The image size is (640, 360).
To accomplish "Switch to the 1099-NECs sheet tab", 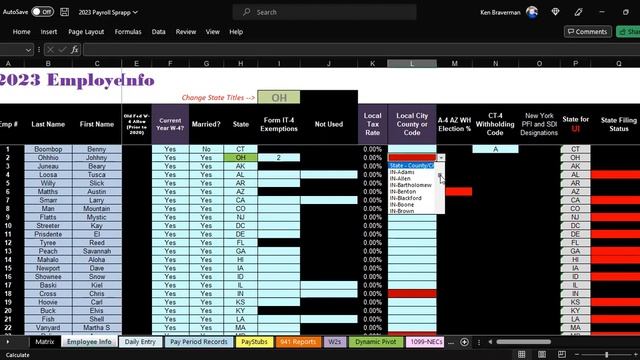I will (426, 342).
